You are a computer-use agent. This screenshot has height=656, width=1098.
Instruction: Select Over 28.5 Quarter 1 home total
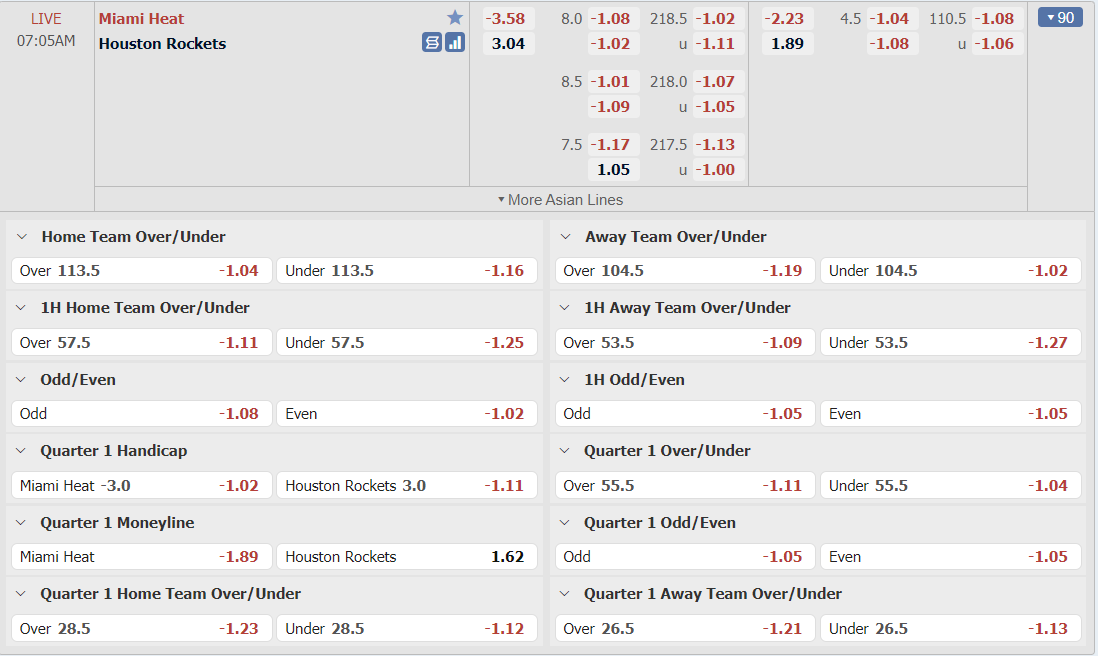point(141,629)
